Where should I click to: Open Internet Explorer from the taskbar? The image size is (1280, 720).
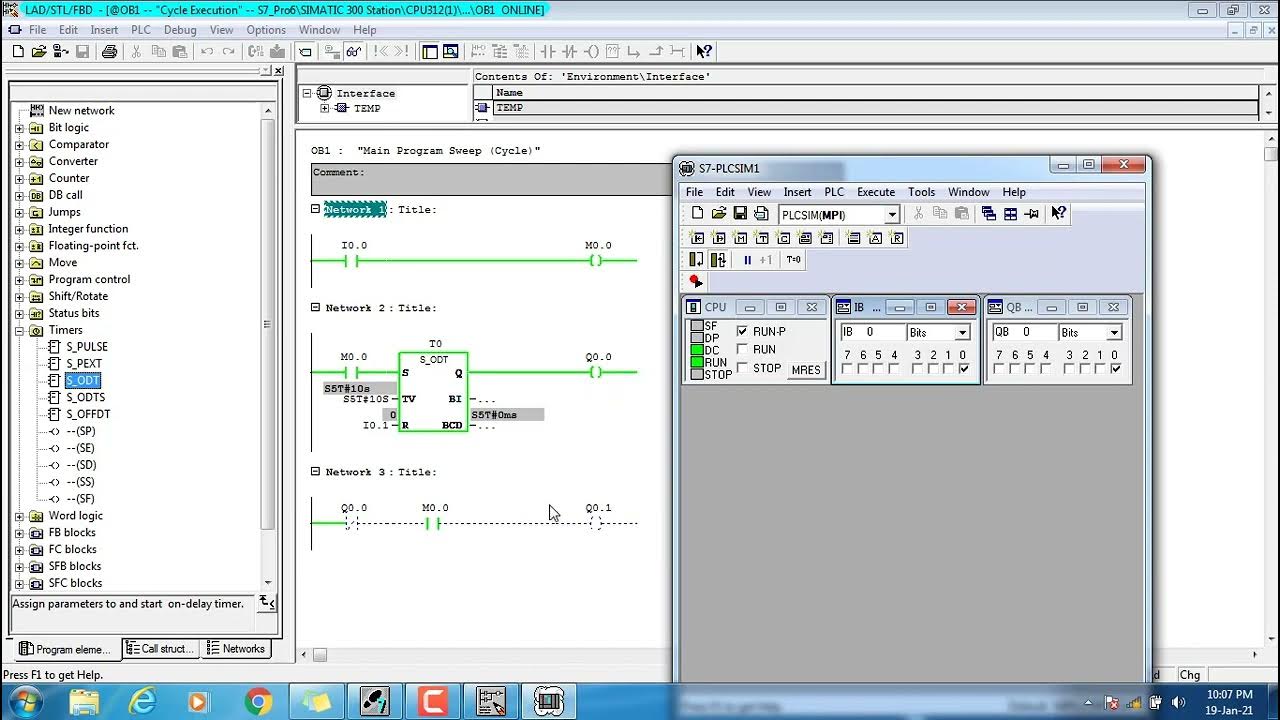(x=142, y=702)
